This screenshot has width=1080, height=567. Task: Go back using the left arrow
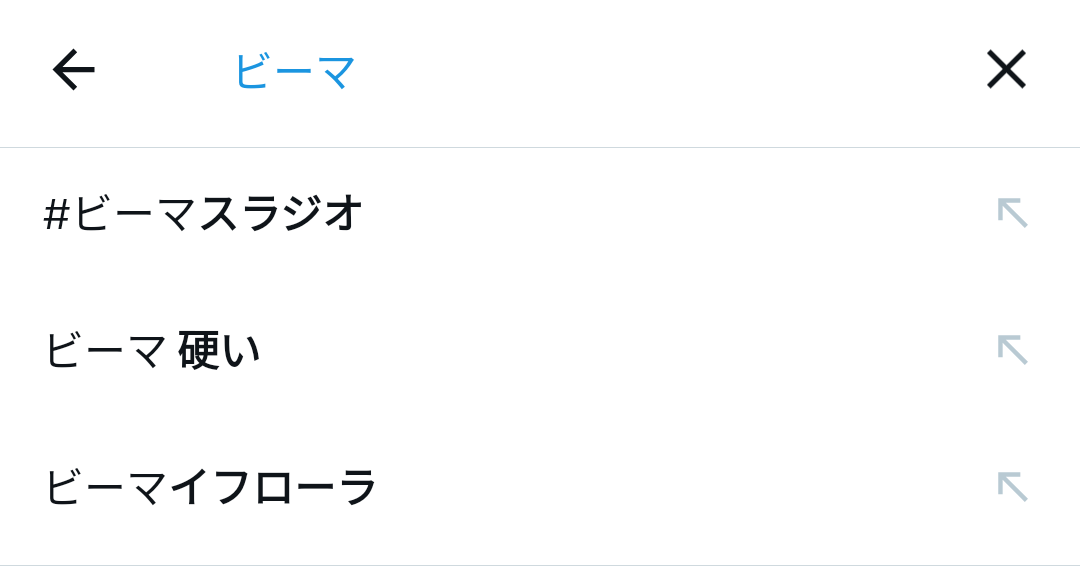[x=73, y=70]
